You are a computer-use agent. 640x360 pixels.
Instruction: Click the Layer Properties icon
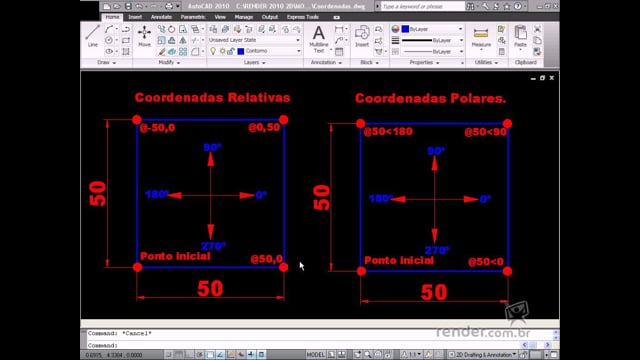pyautogui.click(x=213, y=29)
